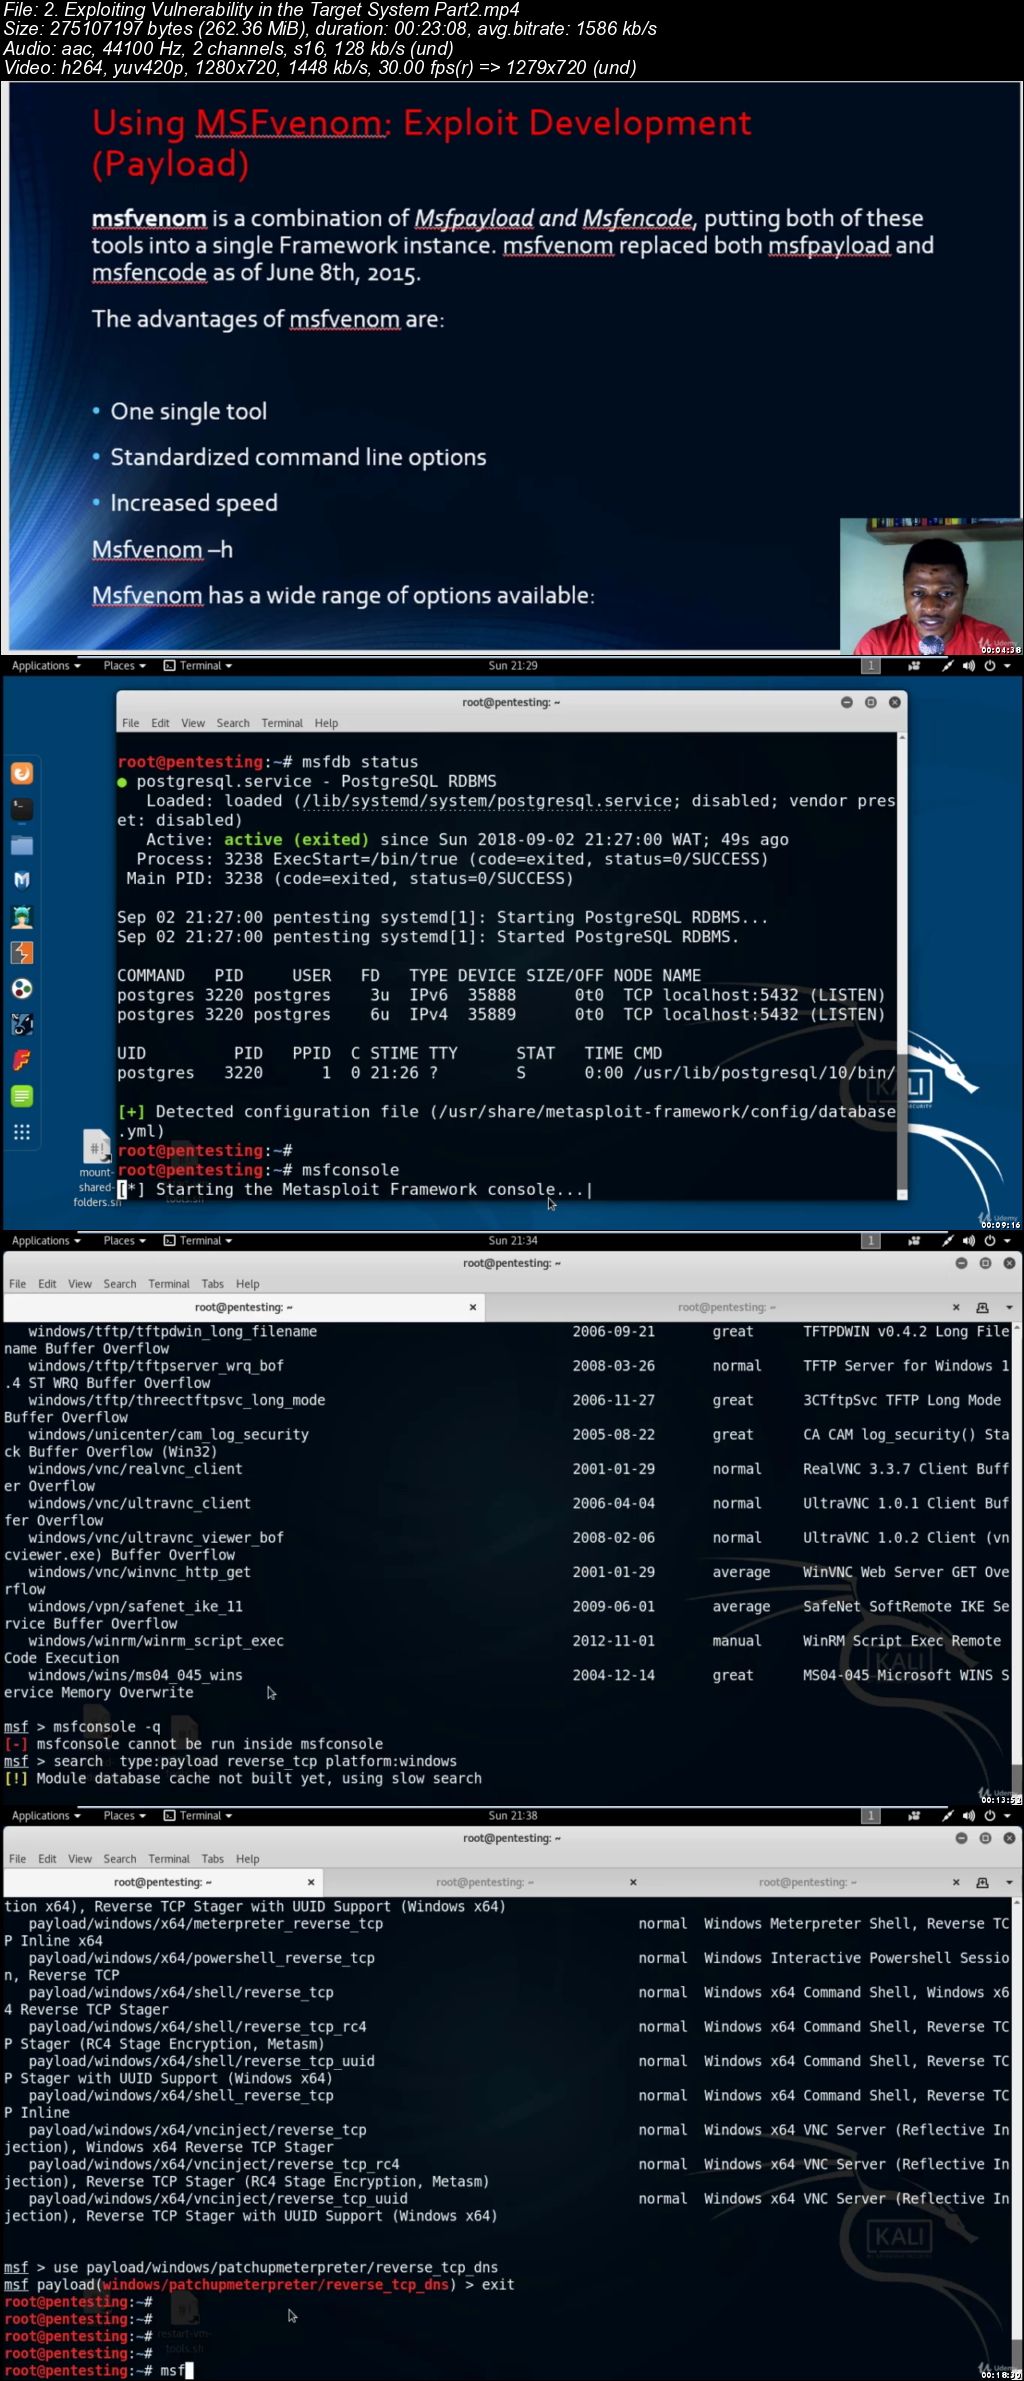Click recording camera icon in Sun 21:38 bar

[x=914, y=1816]
